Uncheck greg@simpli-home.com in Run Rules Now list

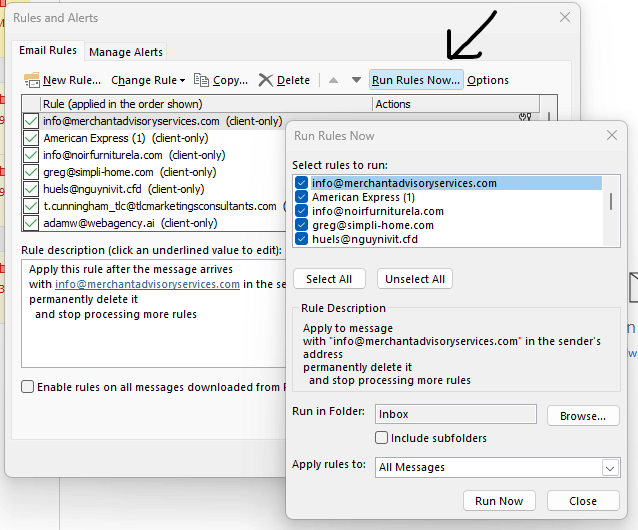pos(301,225)
